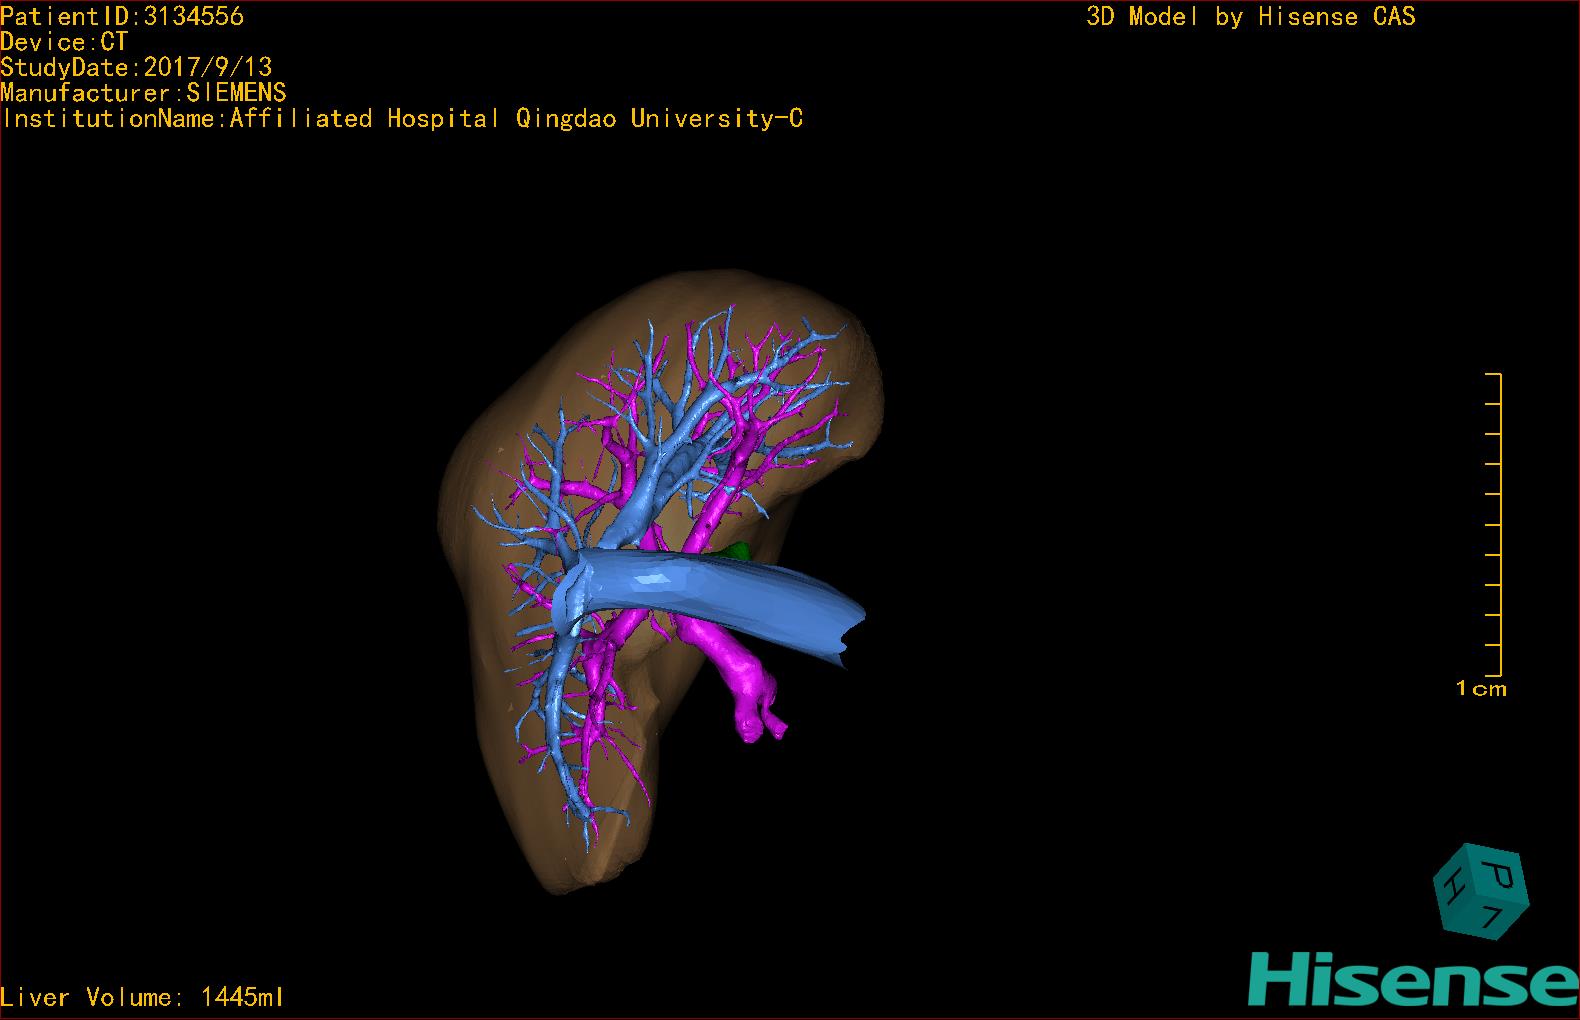Click the Device:CT label
Screen dimensions: 1580x1020
click(x=64, y=42)
